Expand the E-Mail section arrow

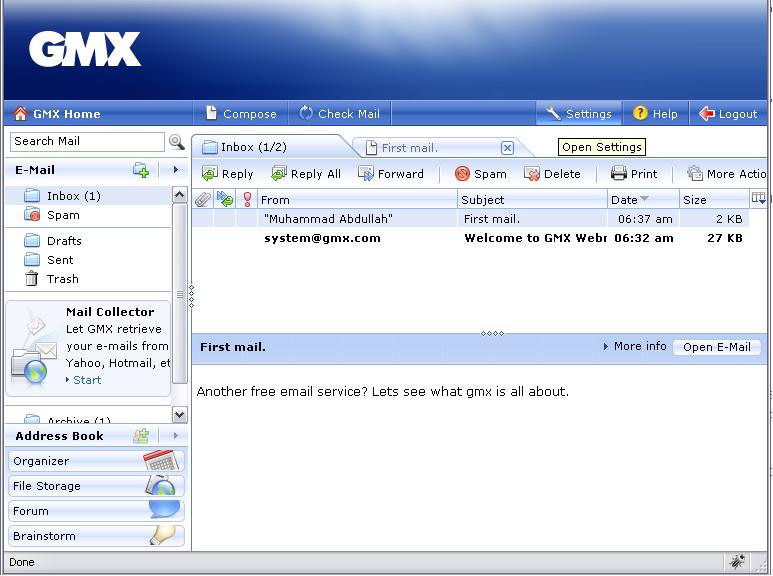coord(176,170)
